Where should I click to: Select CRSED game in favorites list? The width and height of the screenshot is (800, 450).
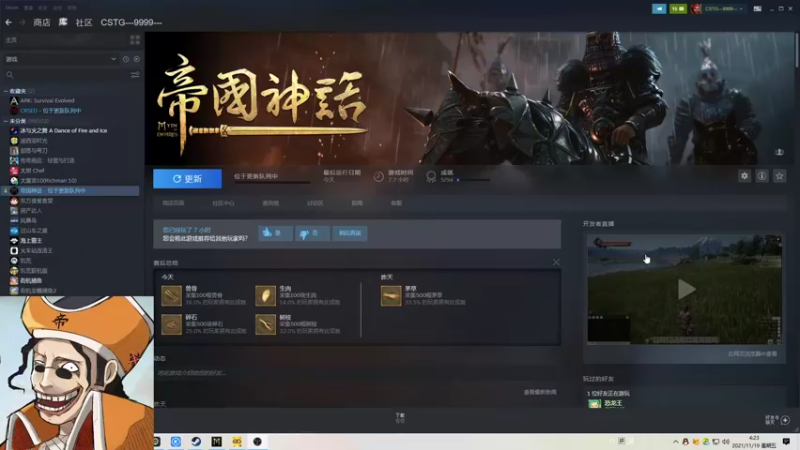point(51,111)
